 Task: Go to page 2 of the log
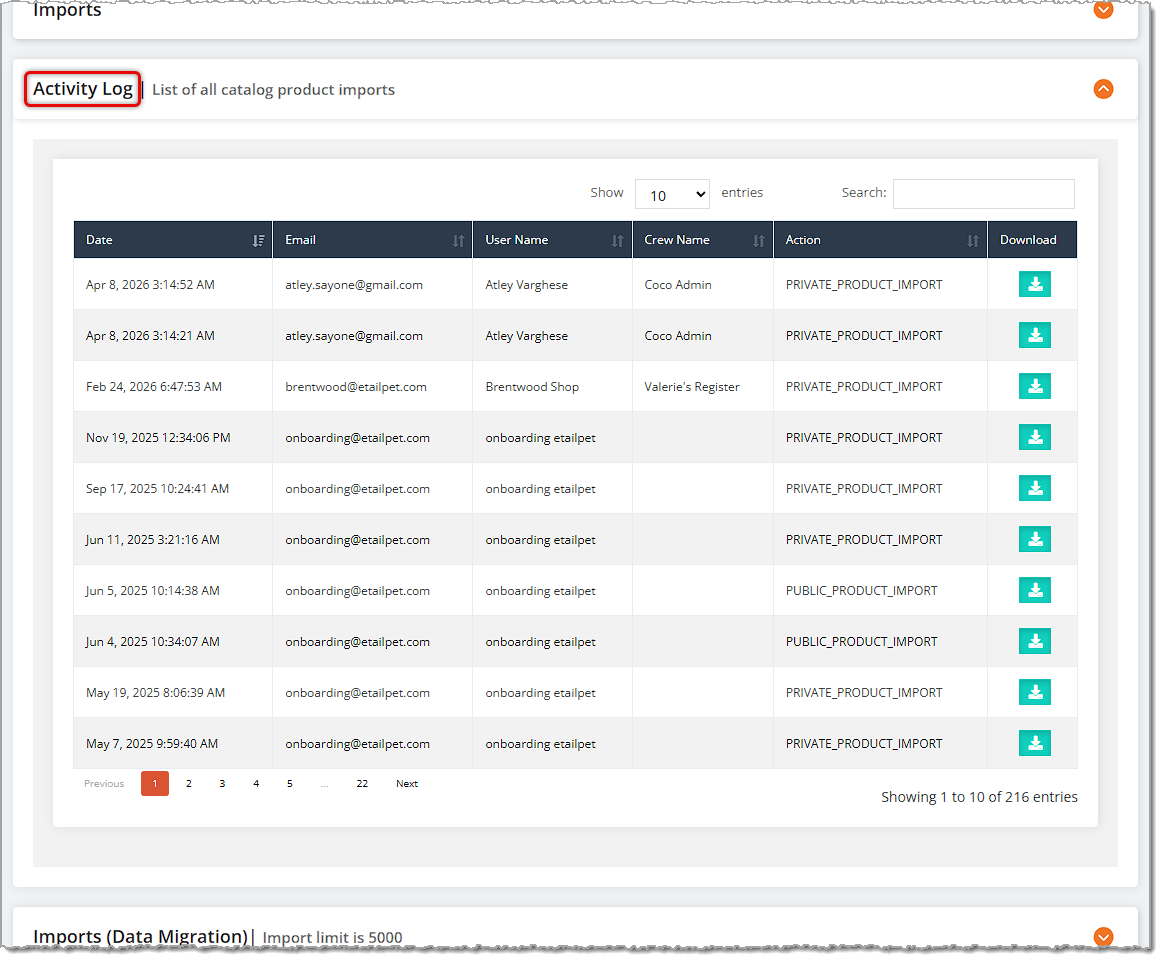click(189, 783)
